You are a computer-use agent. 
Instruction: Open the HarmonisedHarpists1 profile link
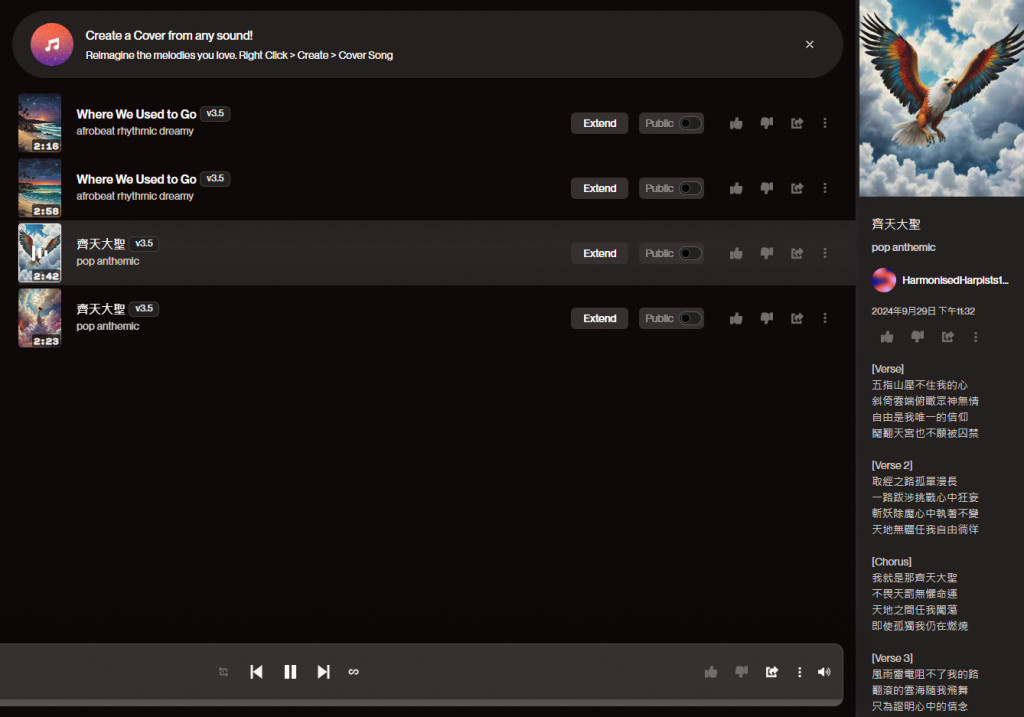(955, 280)
